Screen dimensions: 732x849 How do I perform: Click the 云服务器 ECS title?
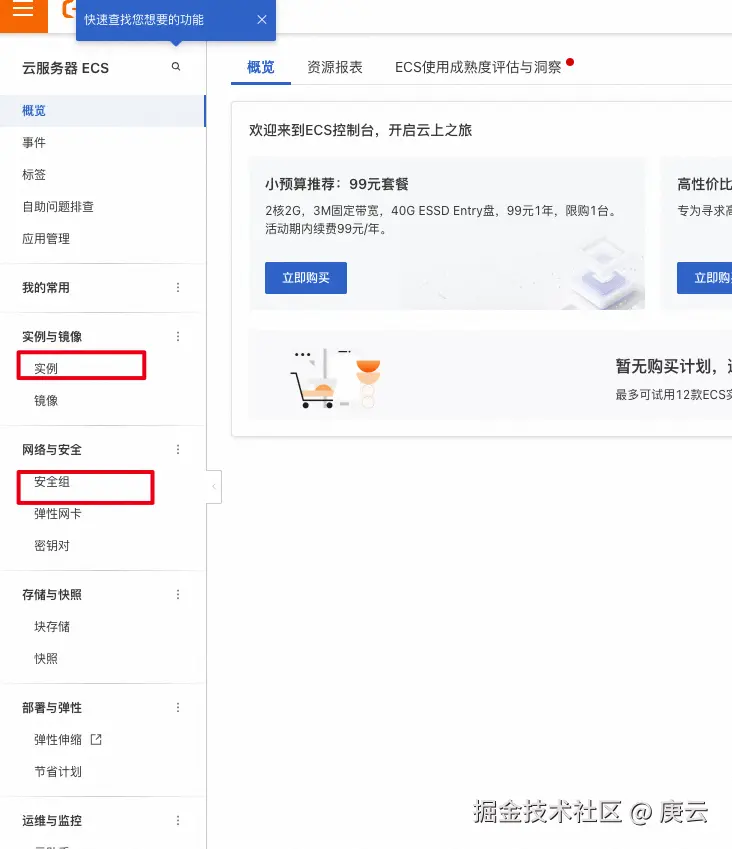click(66, 68)
